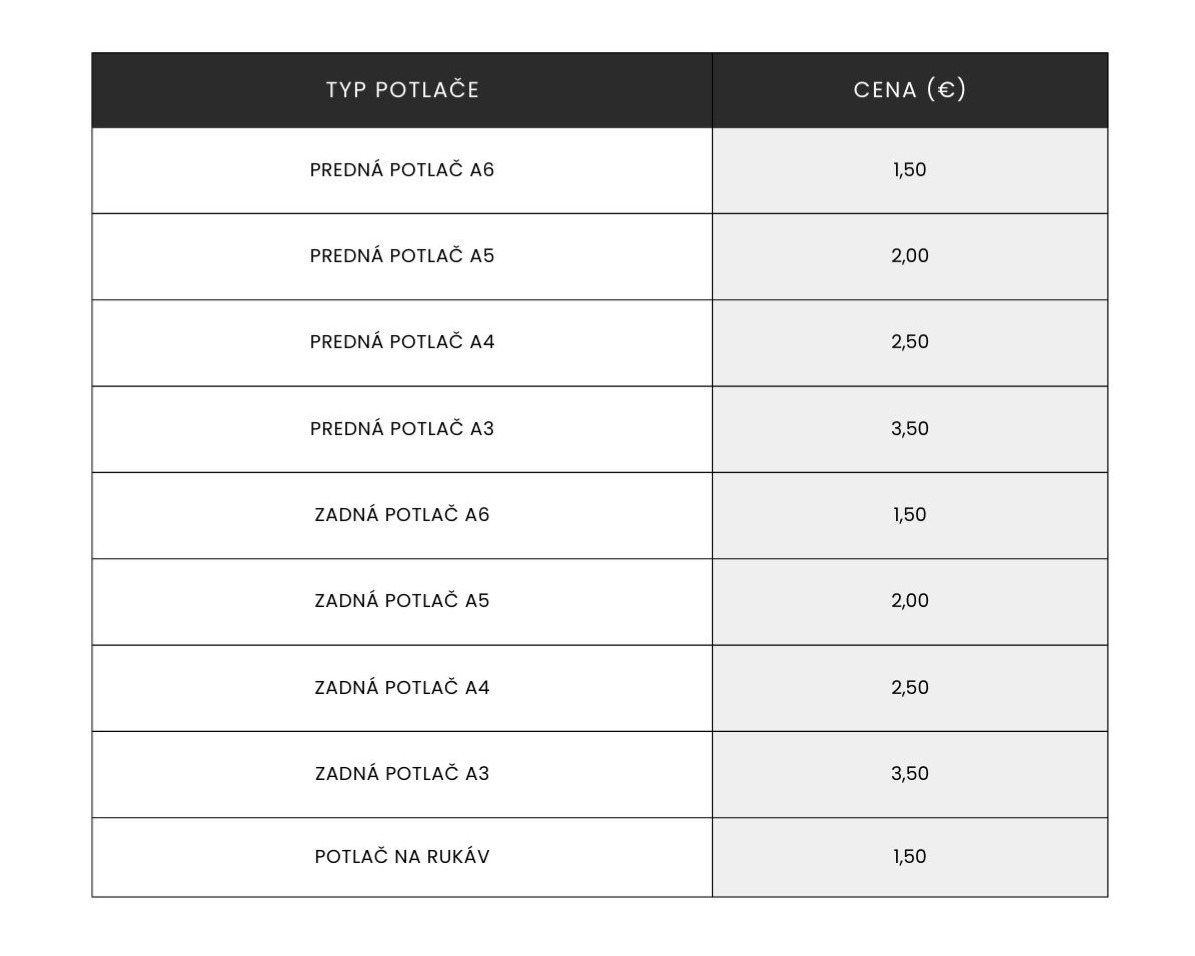The image size is (1195, 956).
Task: Click the 1,50 price for POTLAČ NA RUKÁV
Action: pos(909,857)
